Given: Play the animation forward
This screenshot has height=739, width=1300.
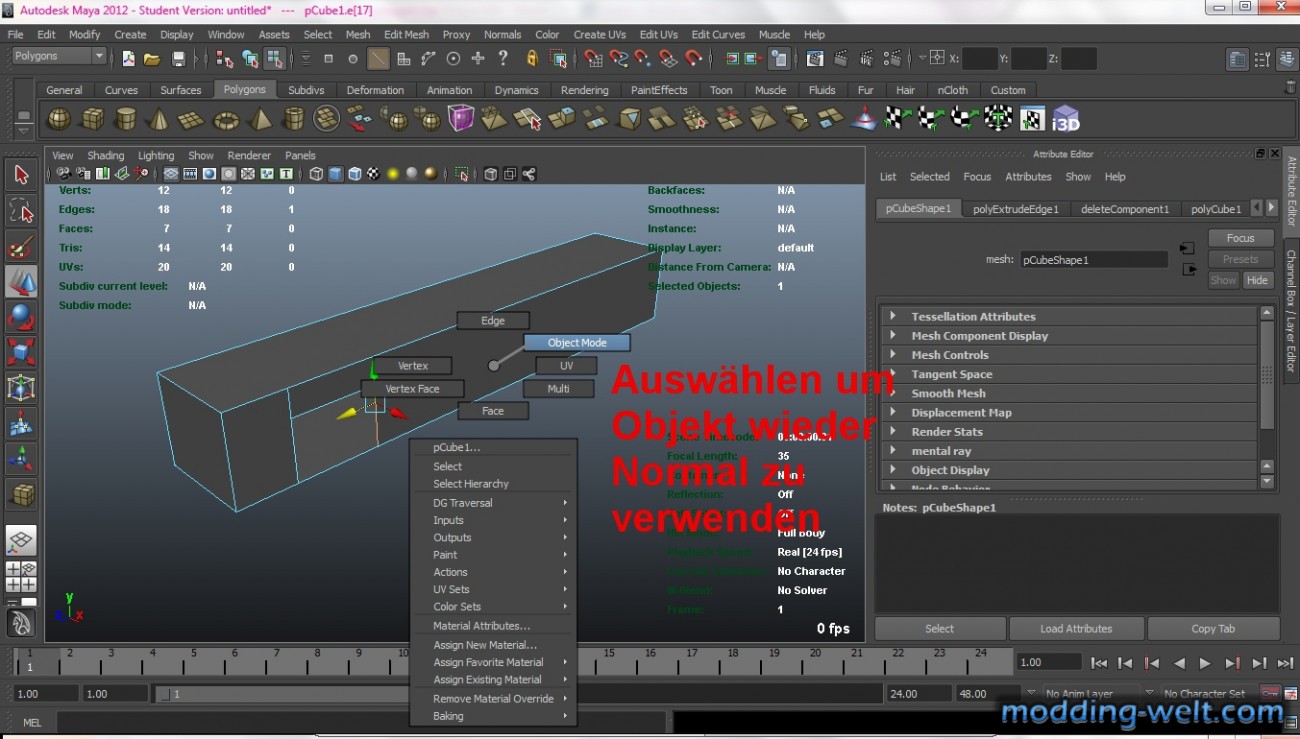Looking at the screenshot, I should [1205, 663].
